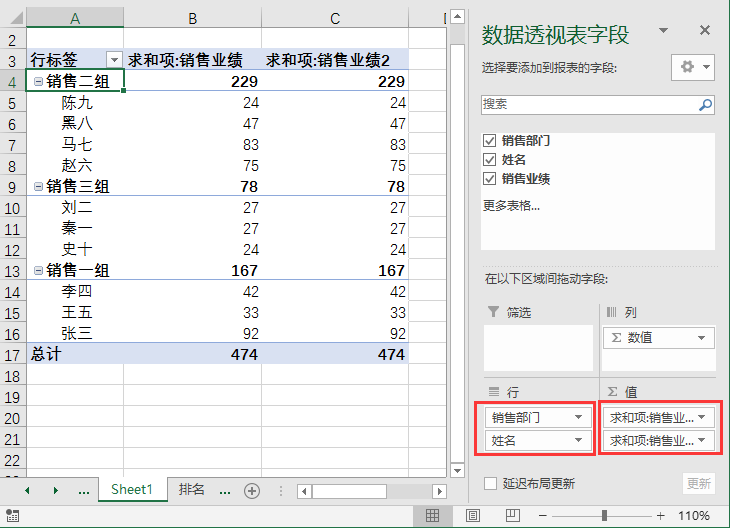The height and width of the screenshot is (528, 730).
Task: Open the 更多表格... link
Action: pos(511,205)
